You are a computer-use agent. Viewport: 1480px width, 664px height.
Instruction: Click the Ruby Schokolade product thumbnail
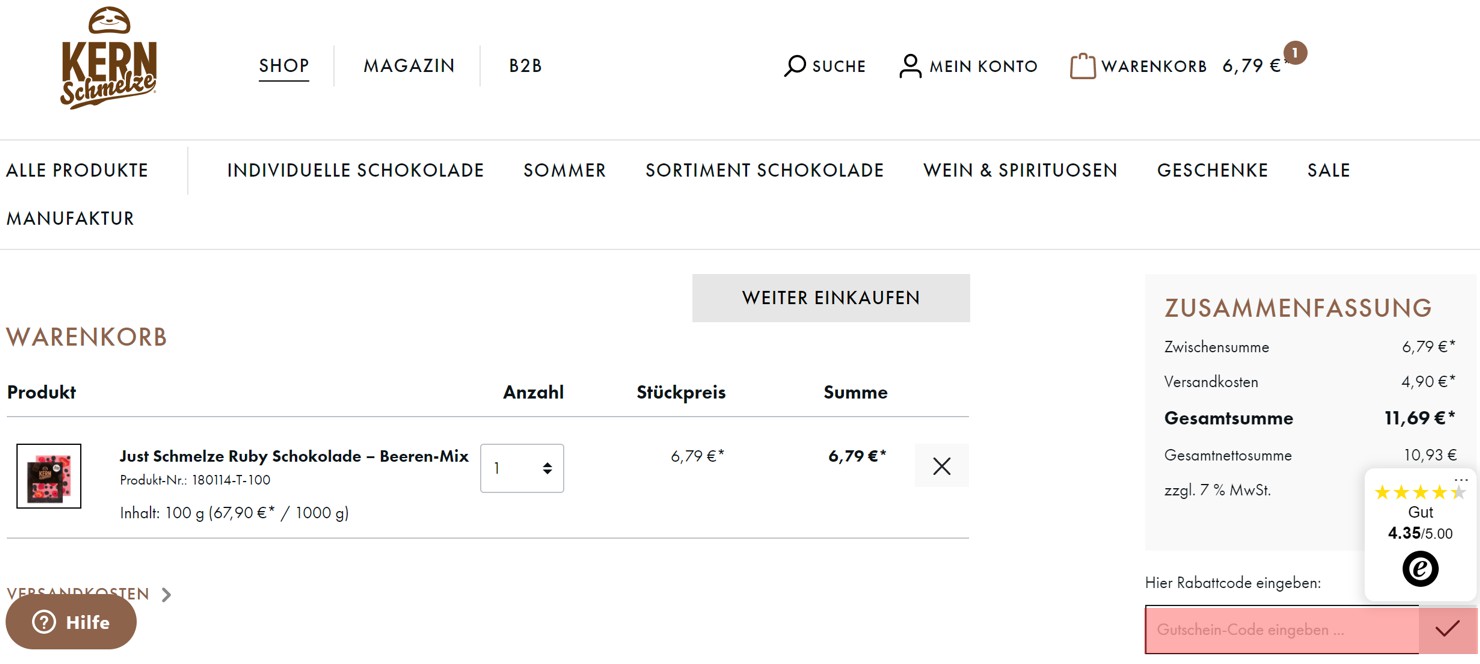tap(49, 476)
